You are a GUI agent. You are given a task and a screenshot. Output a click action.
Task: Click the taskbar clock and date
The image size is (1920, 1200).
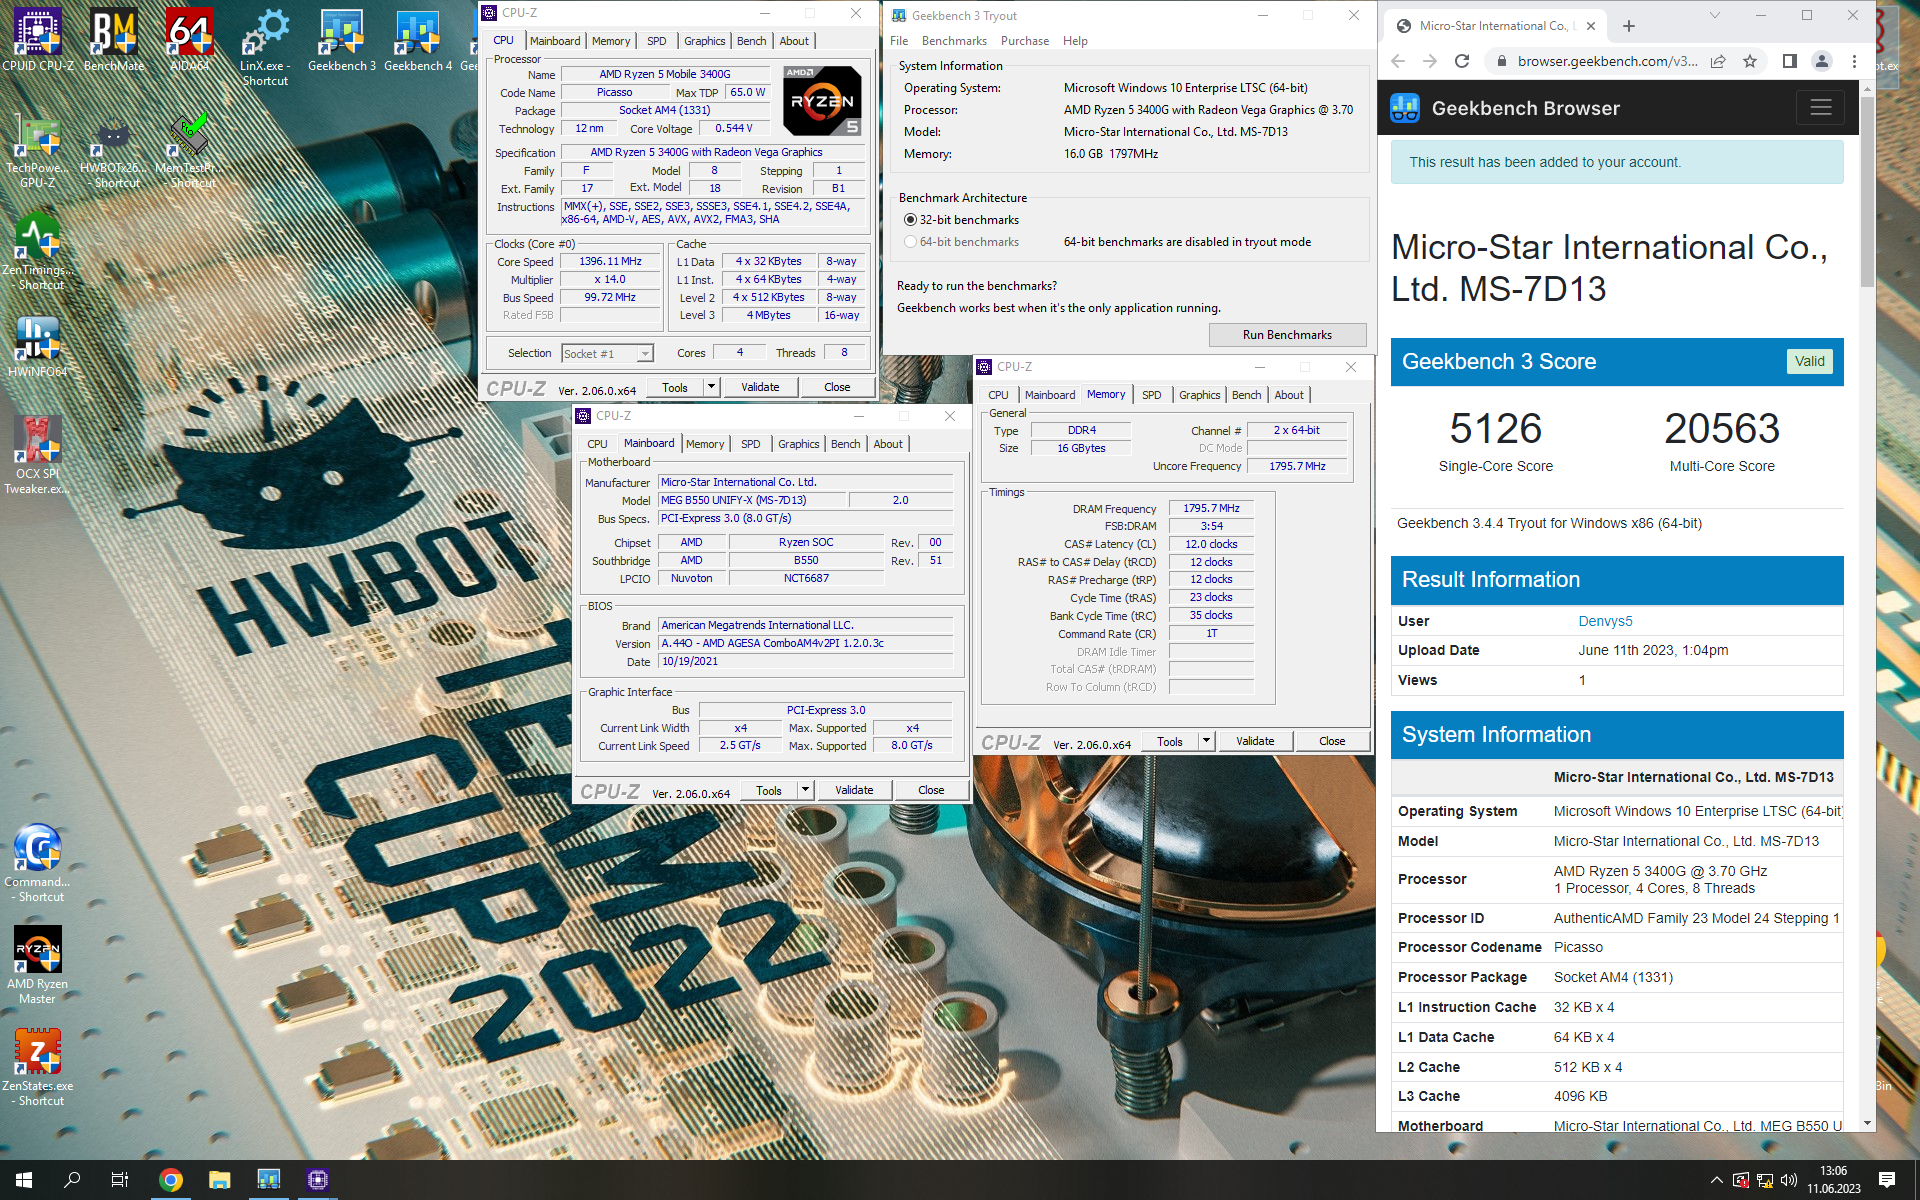(x=1834, y=1180)
